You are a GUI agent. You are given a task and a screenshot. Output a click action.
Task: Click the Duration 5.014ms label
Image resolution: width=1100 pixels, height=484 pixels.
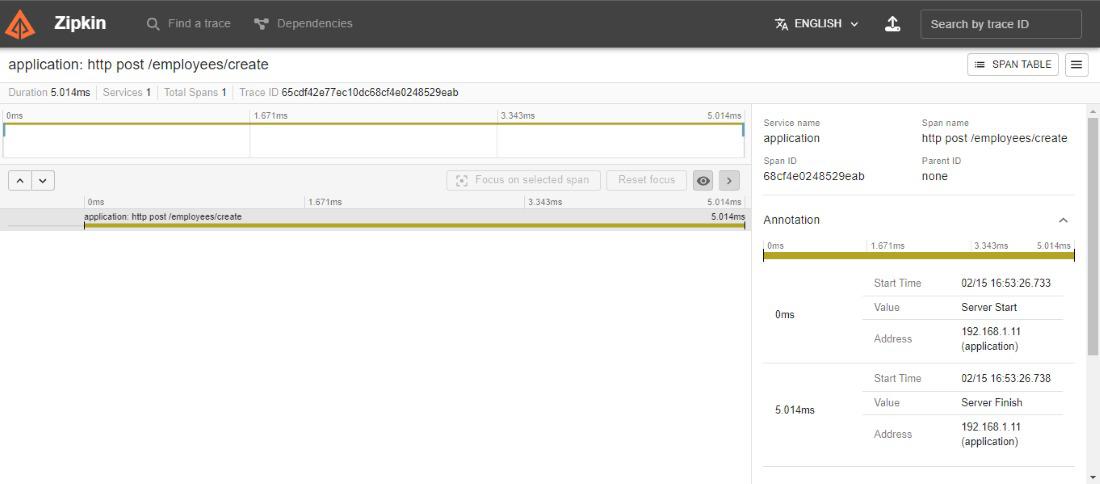pos(49,93)
